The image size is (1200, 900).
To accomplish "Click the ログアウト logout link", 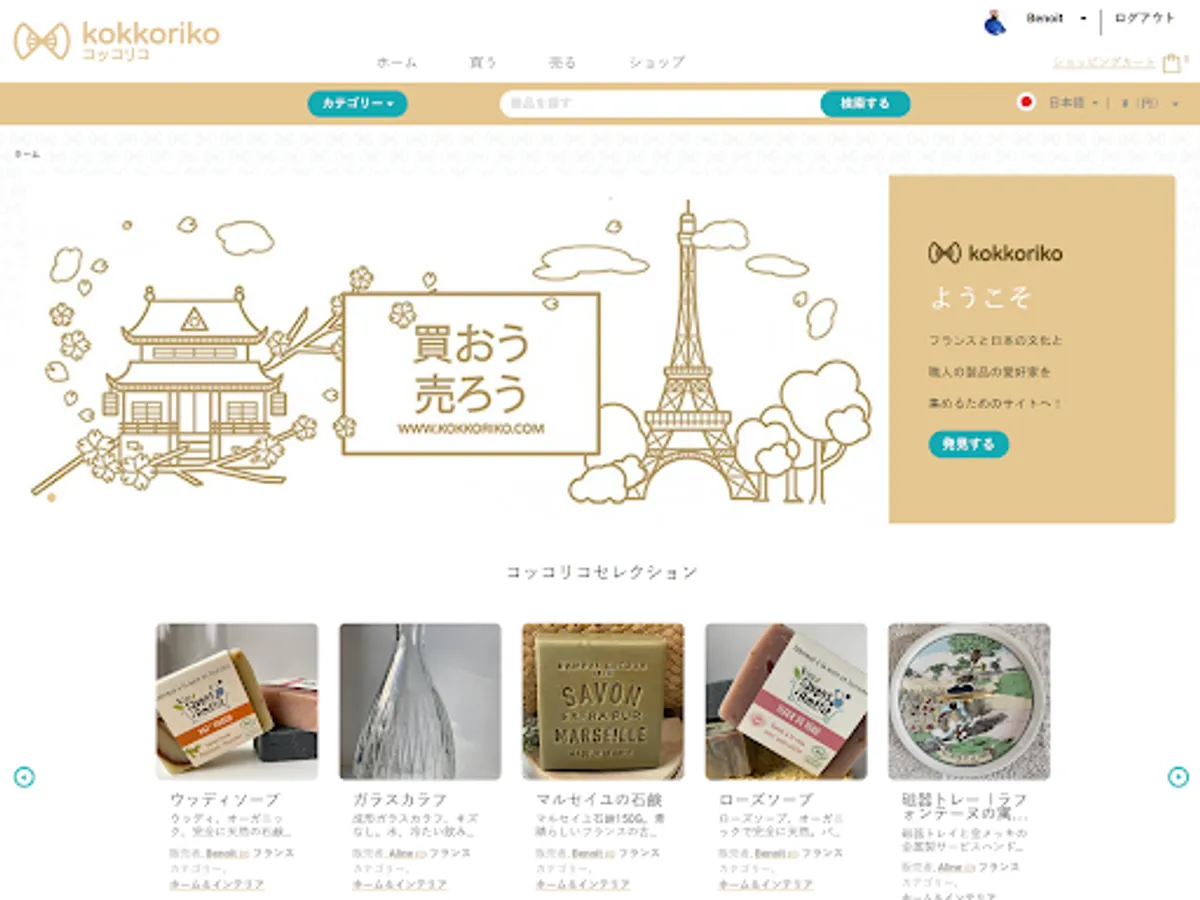I will 1145,18.
